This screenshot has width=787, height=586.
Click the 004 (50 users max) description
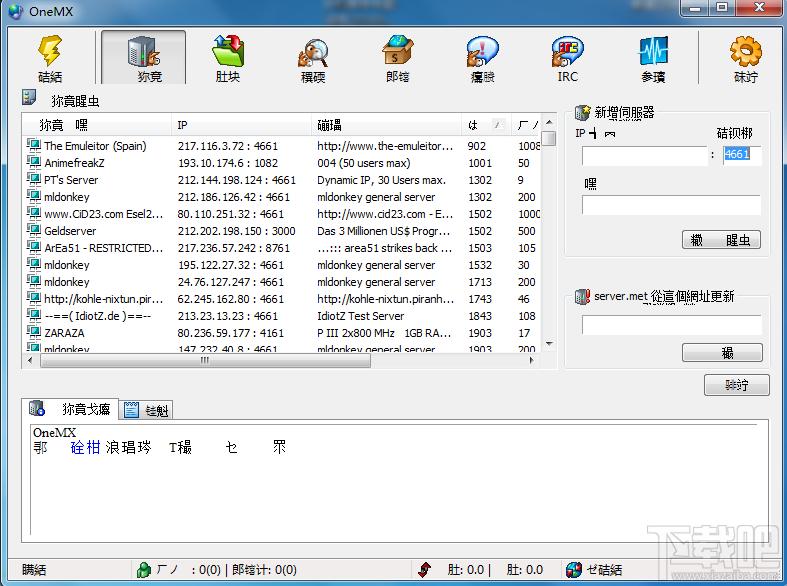click(x=363, y=163)
